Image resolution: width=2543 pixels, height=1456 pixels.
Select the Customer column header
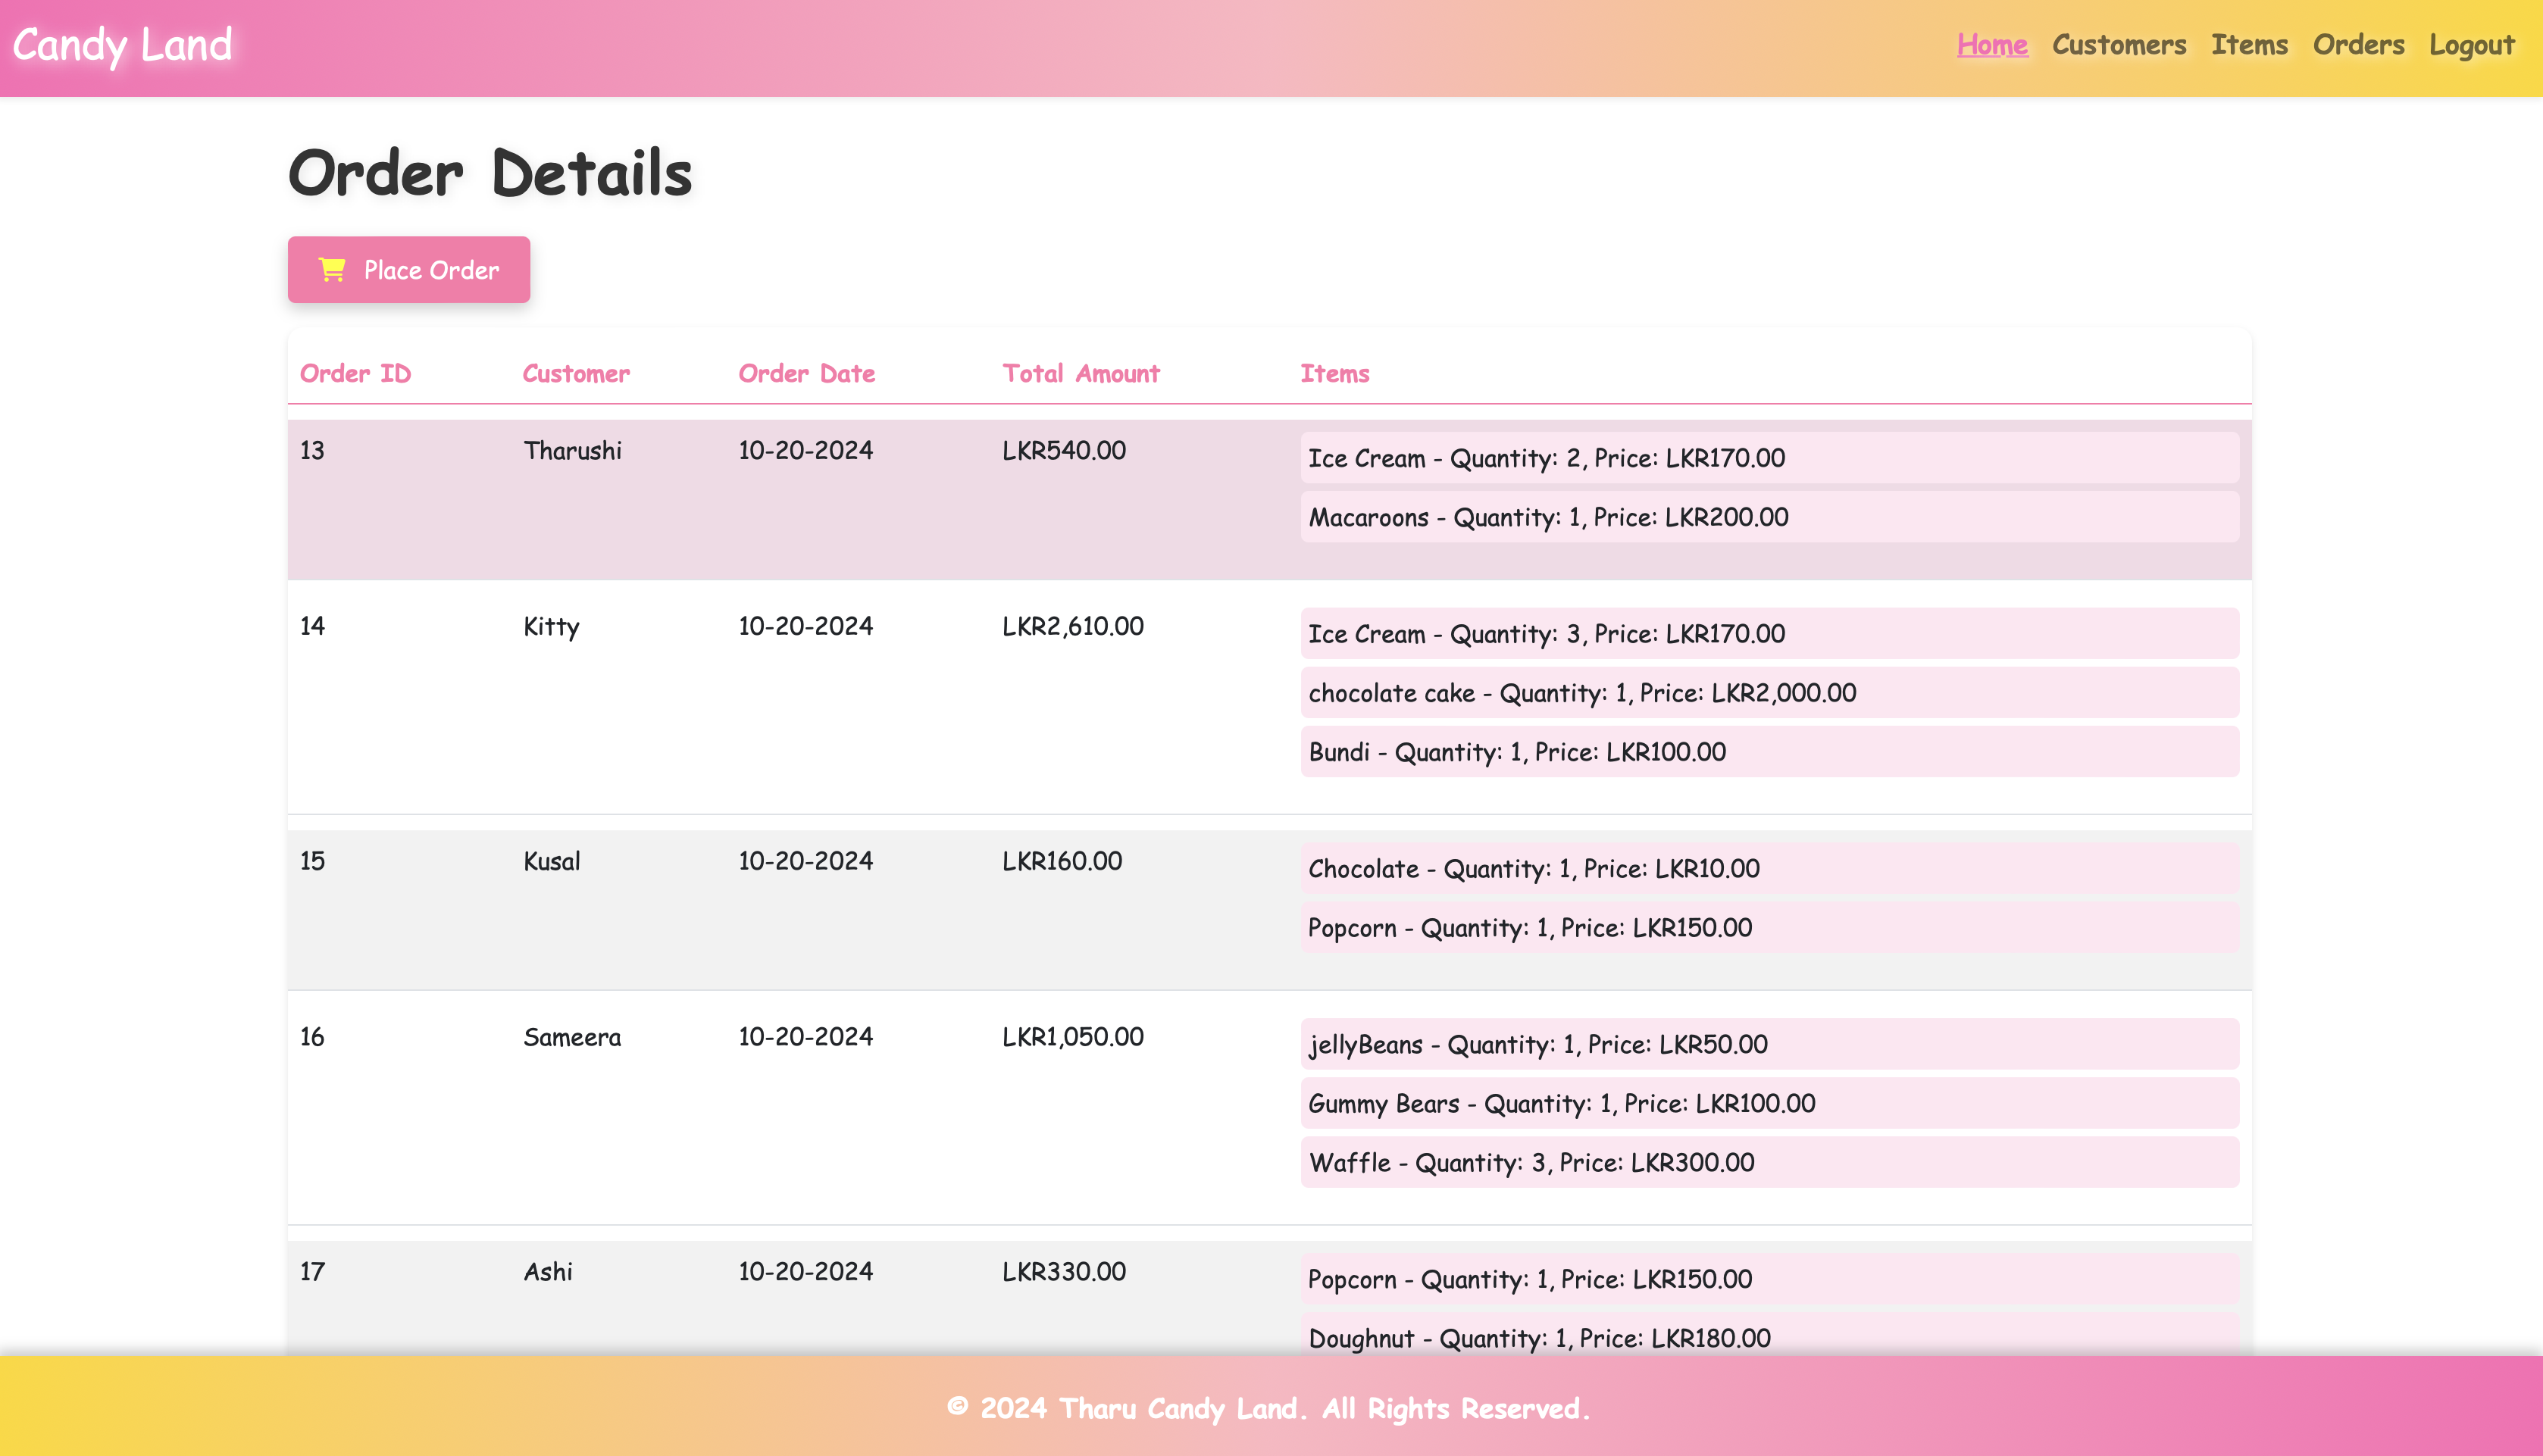tap(576, 373)
